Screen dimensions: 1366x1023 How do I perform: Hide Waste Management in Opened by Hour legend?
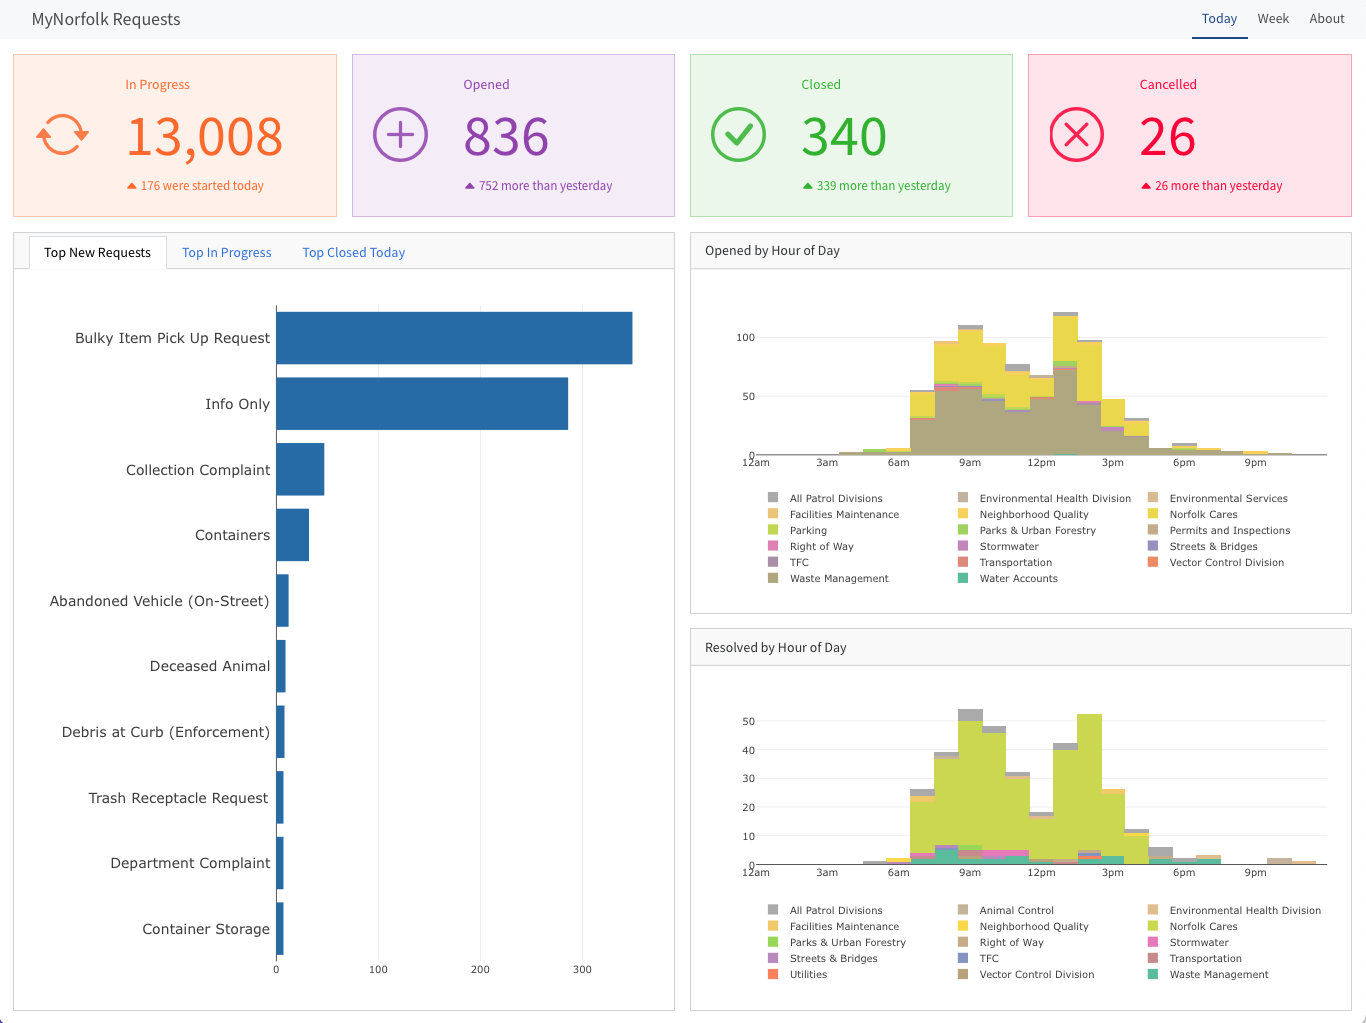[x=838, y=578]
